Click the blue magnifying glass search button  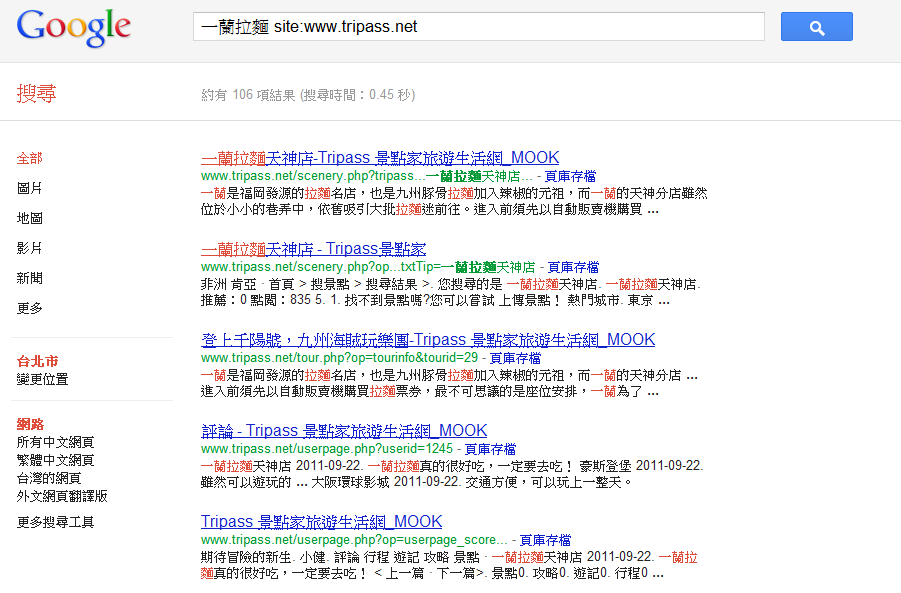pyautogui.click(x=816, y=26)
